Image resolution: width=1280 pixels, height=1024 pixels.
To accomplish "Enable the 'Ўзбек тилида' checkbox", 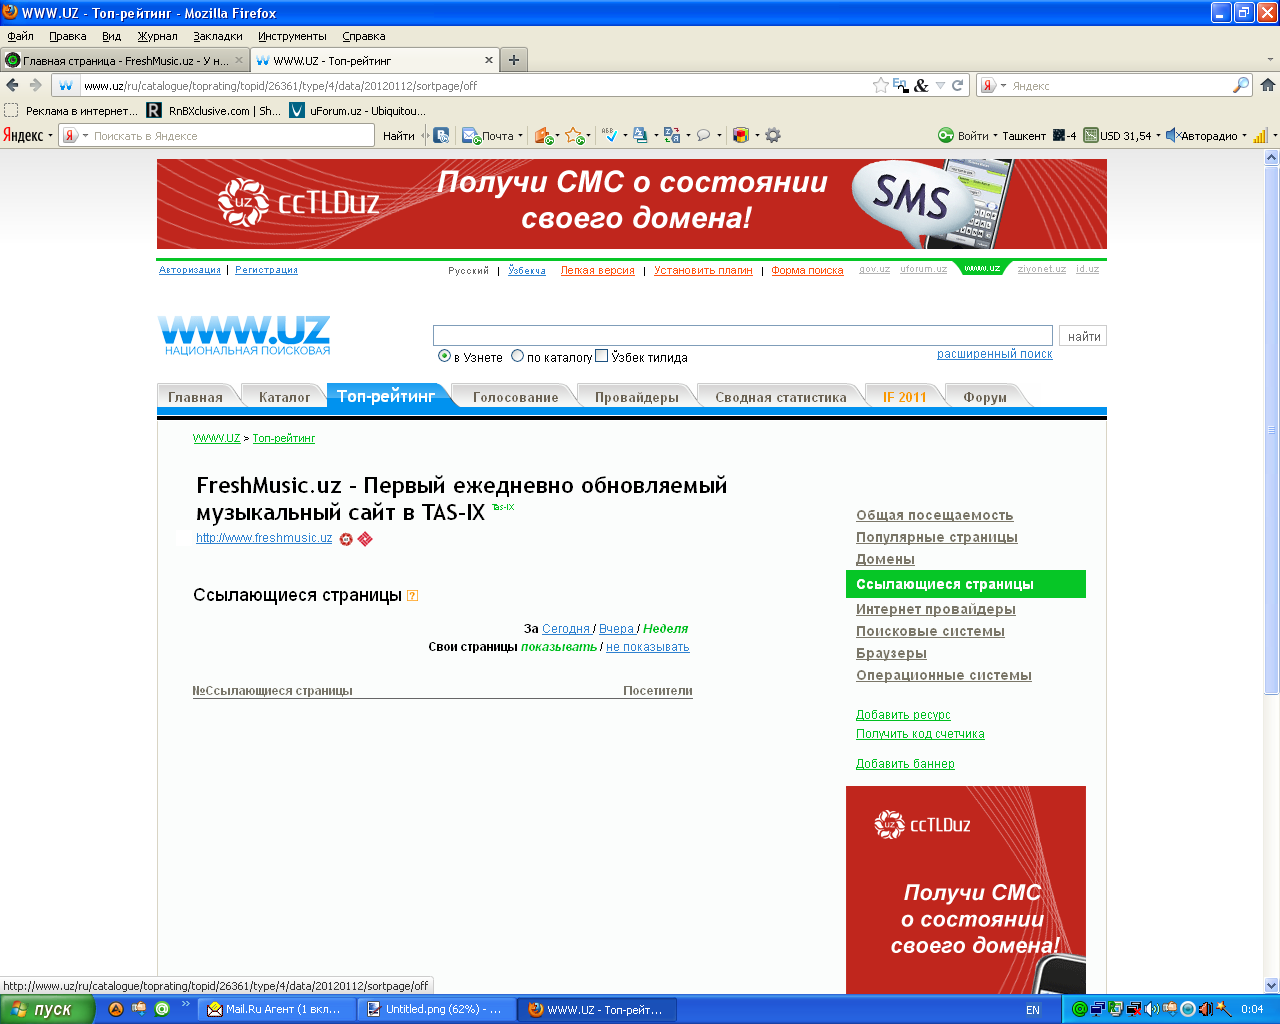I will (601, 356).
